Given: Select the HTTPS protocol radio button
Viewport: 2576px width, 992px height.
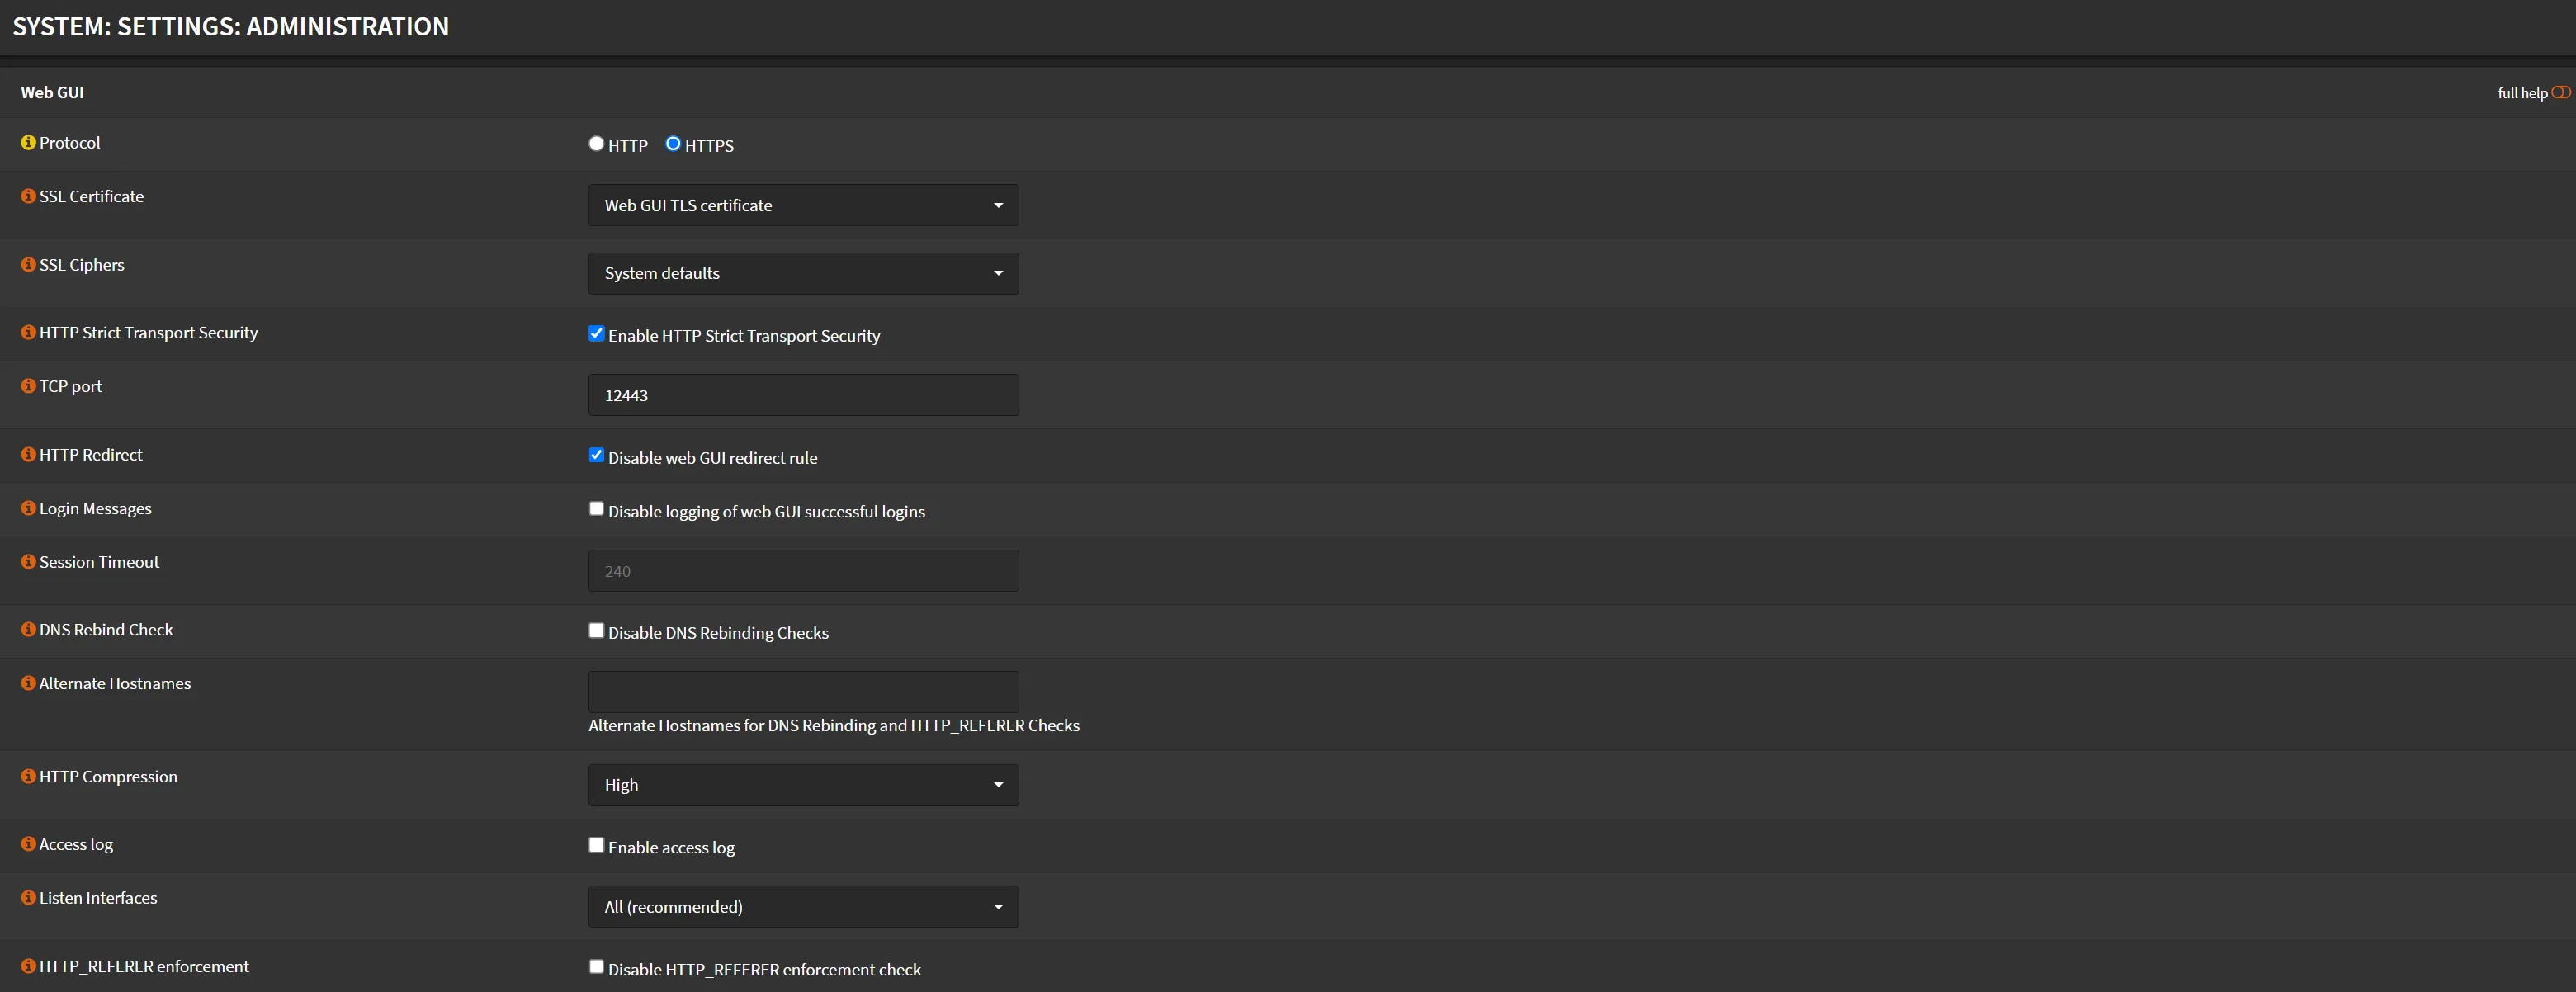Looking at the screenshot, I should (x=673, y=143).
